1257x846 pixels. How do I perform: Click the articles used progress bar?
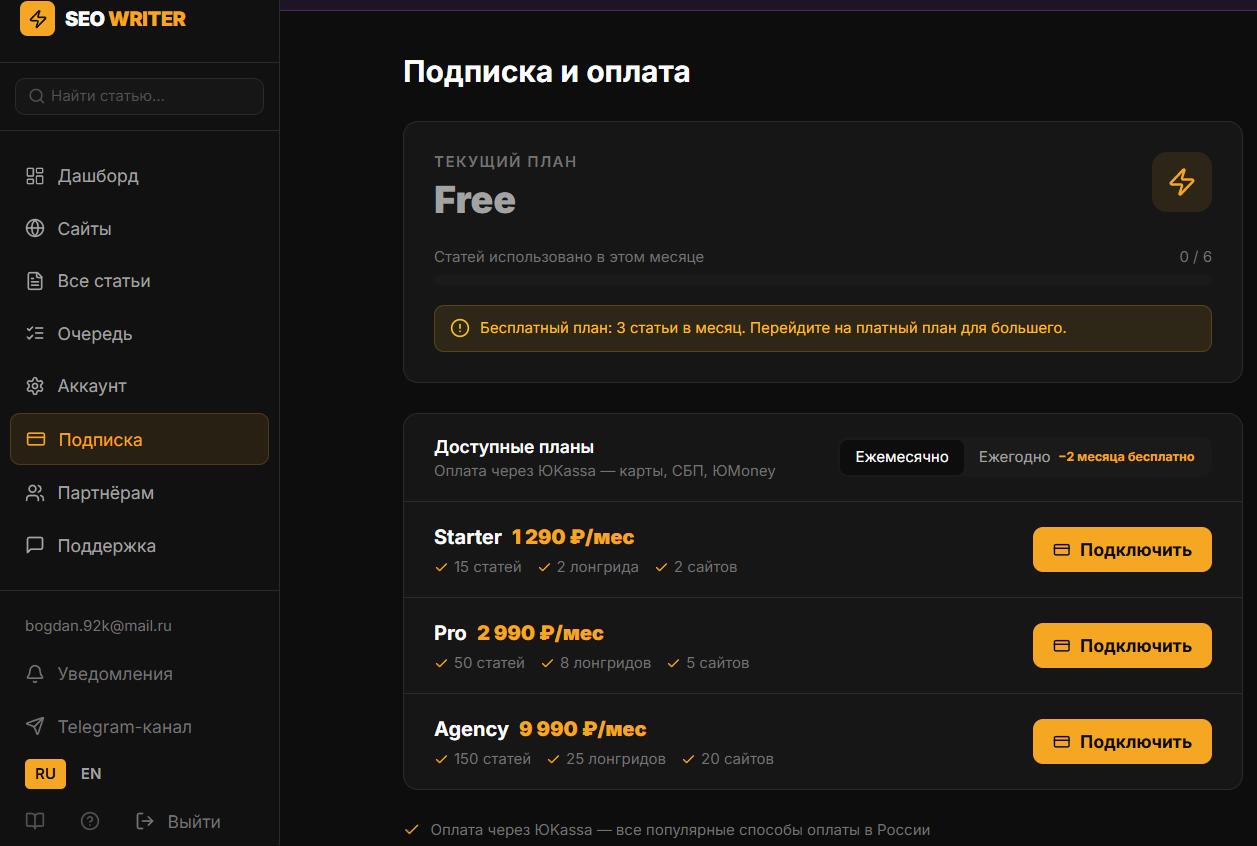point(823,282)
